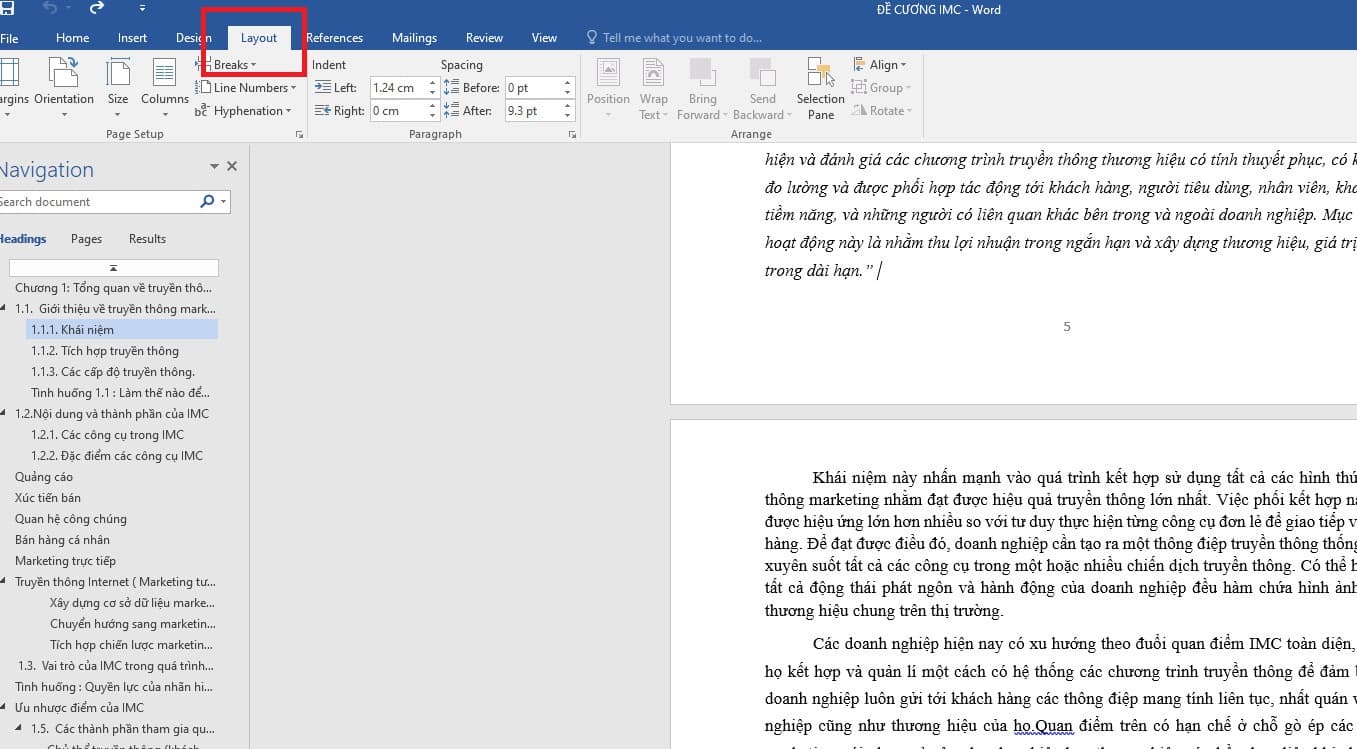This screenshot has width=1357, height=749.
Task: Click the Undo arrow in Quick Access toolbar
Action: [x=50, y=9]
